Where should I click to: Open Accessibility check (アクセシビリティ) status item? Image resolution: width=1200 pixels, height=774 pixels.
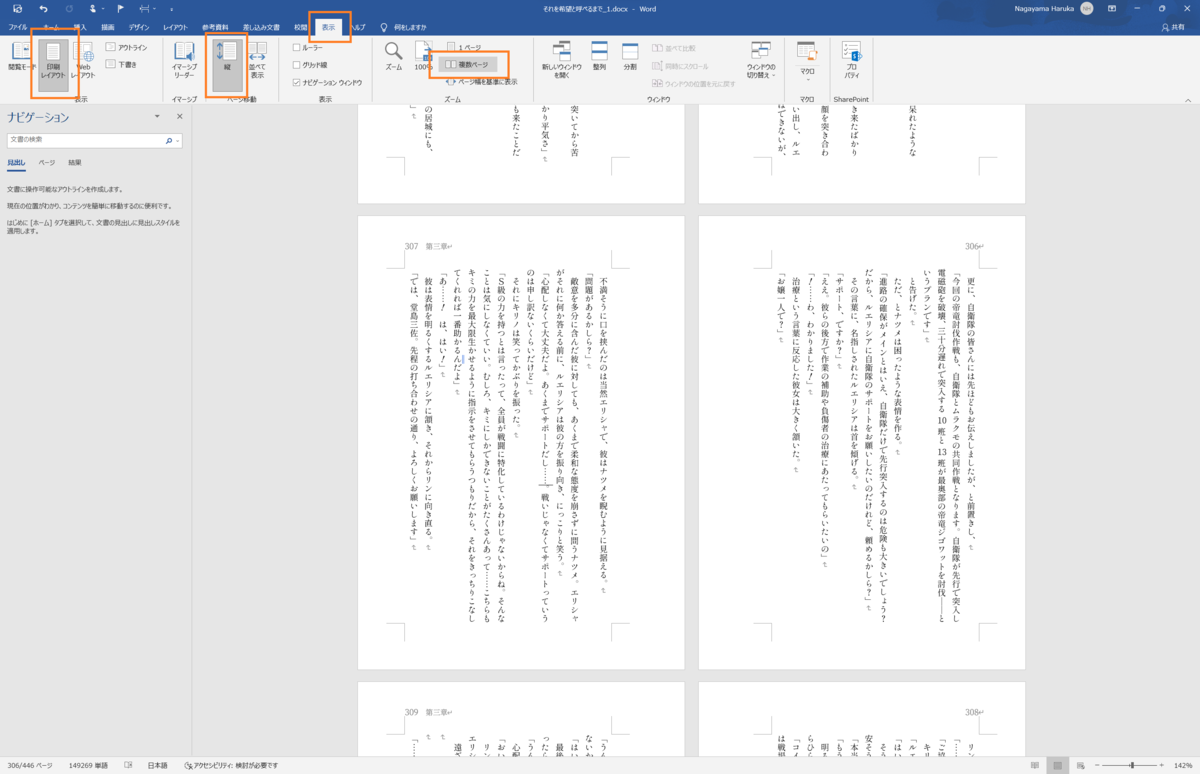coord(229,765)
